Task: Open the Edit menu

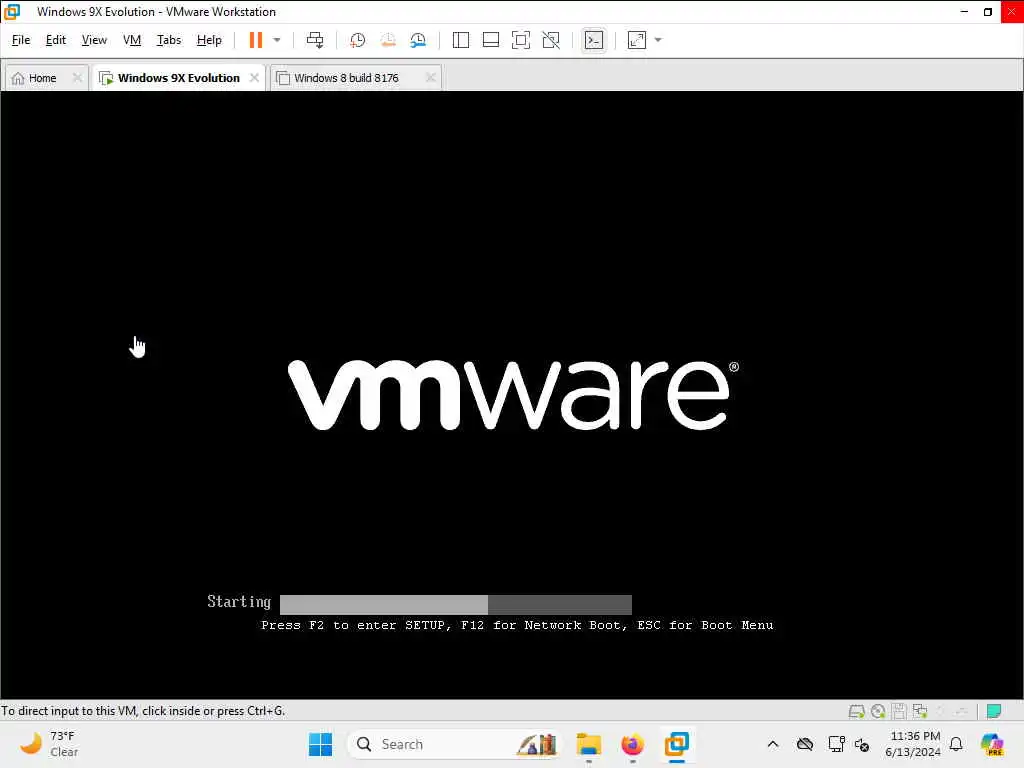Action: pos(56,40)
